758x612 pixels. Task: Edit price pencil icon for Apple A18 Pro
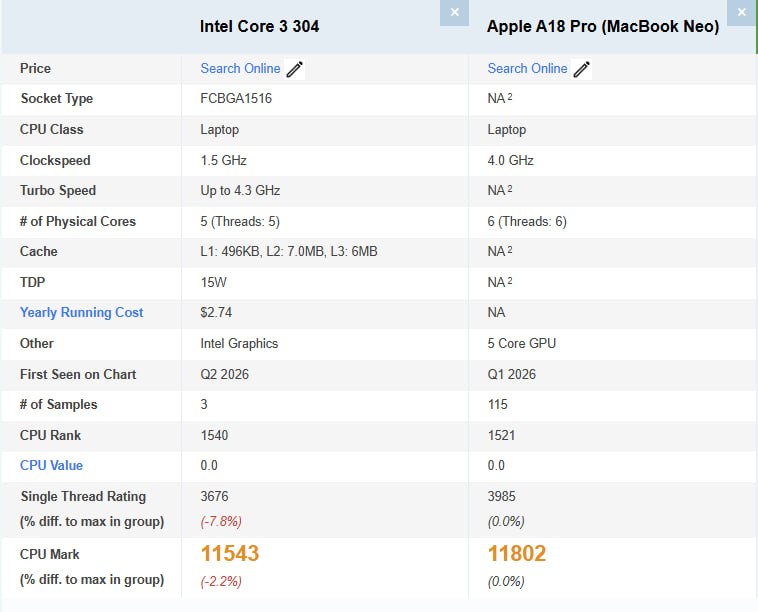pos(582,69)
